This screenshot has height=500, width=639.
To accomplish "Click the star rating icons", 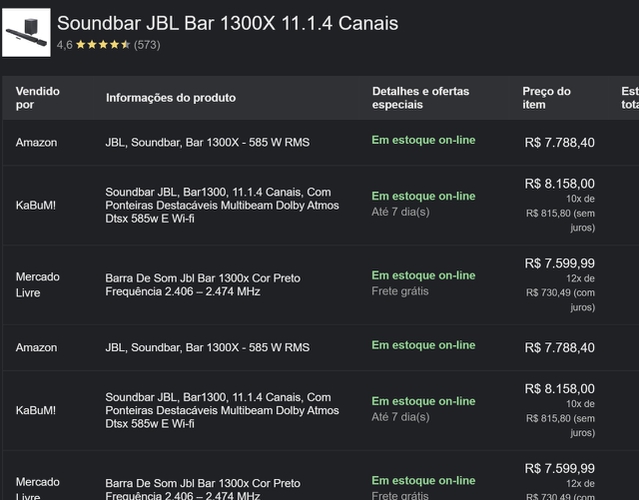I will tap(103, 45).
